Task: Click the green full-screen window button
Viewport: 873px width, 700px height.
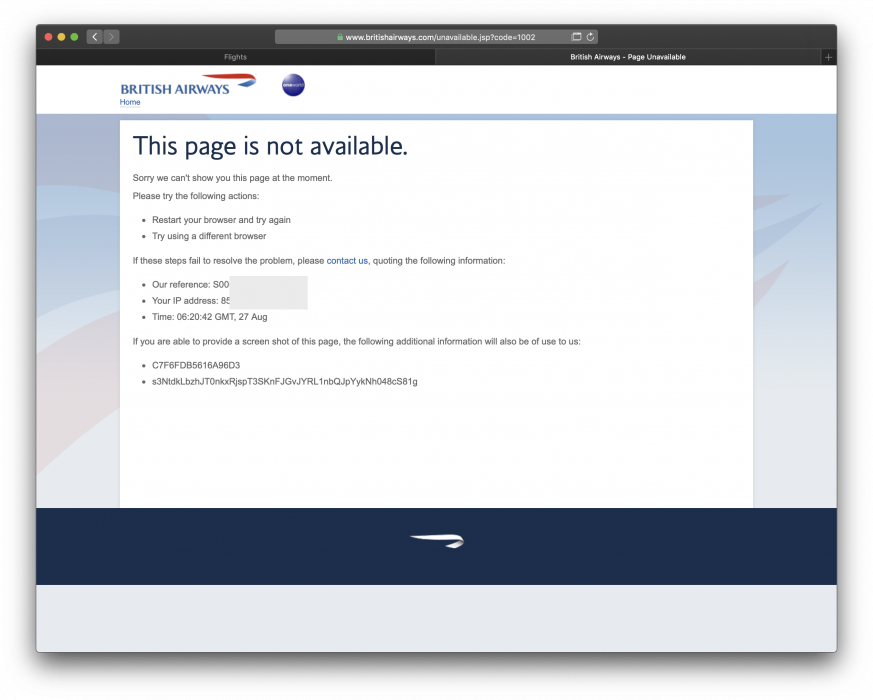Action: tap(75, 37)
